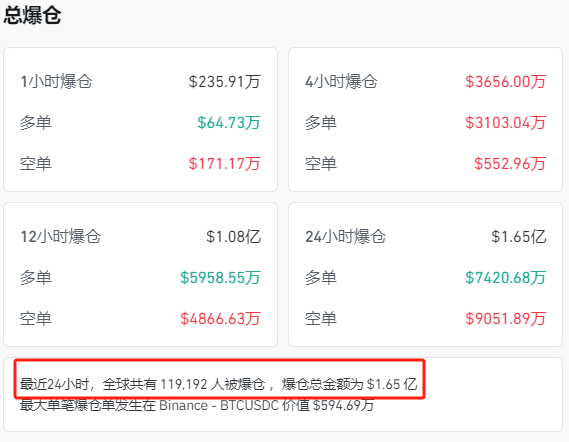Click the $4866.63万 short value
This screenshot has width=569, height=442.
[x=221, y=319]
